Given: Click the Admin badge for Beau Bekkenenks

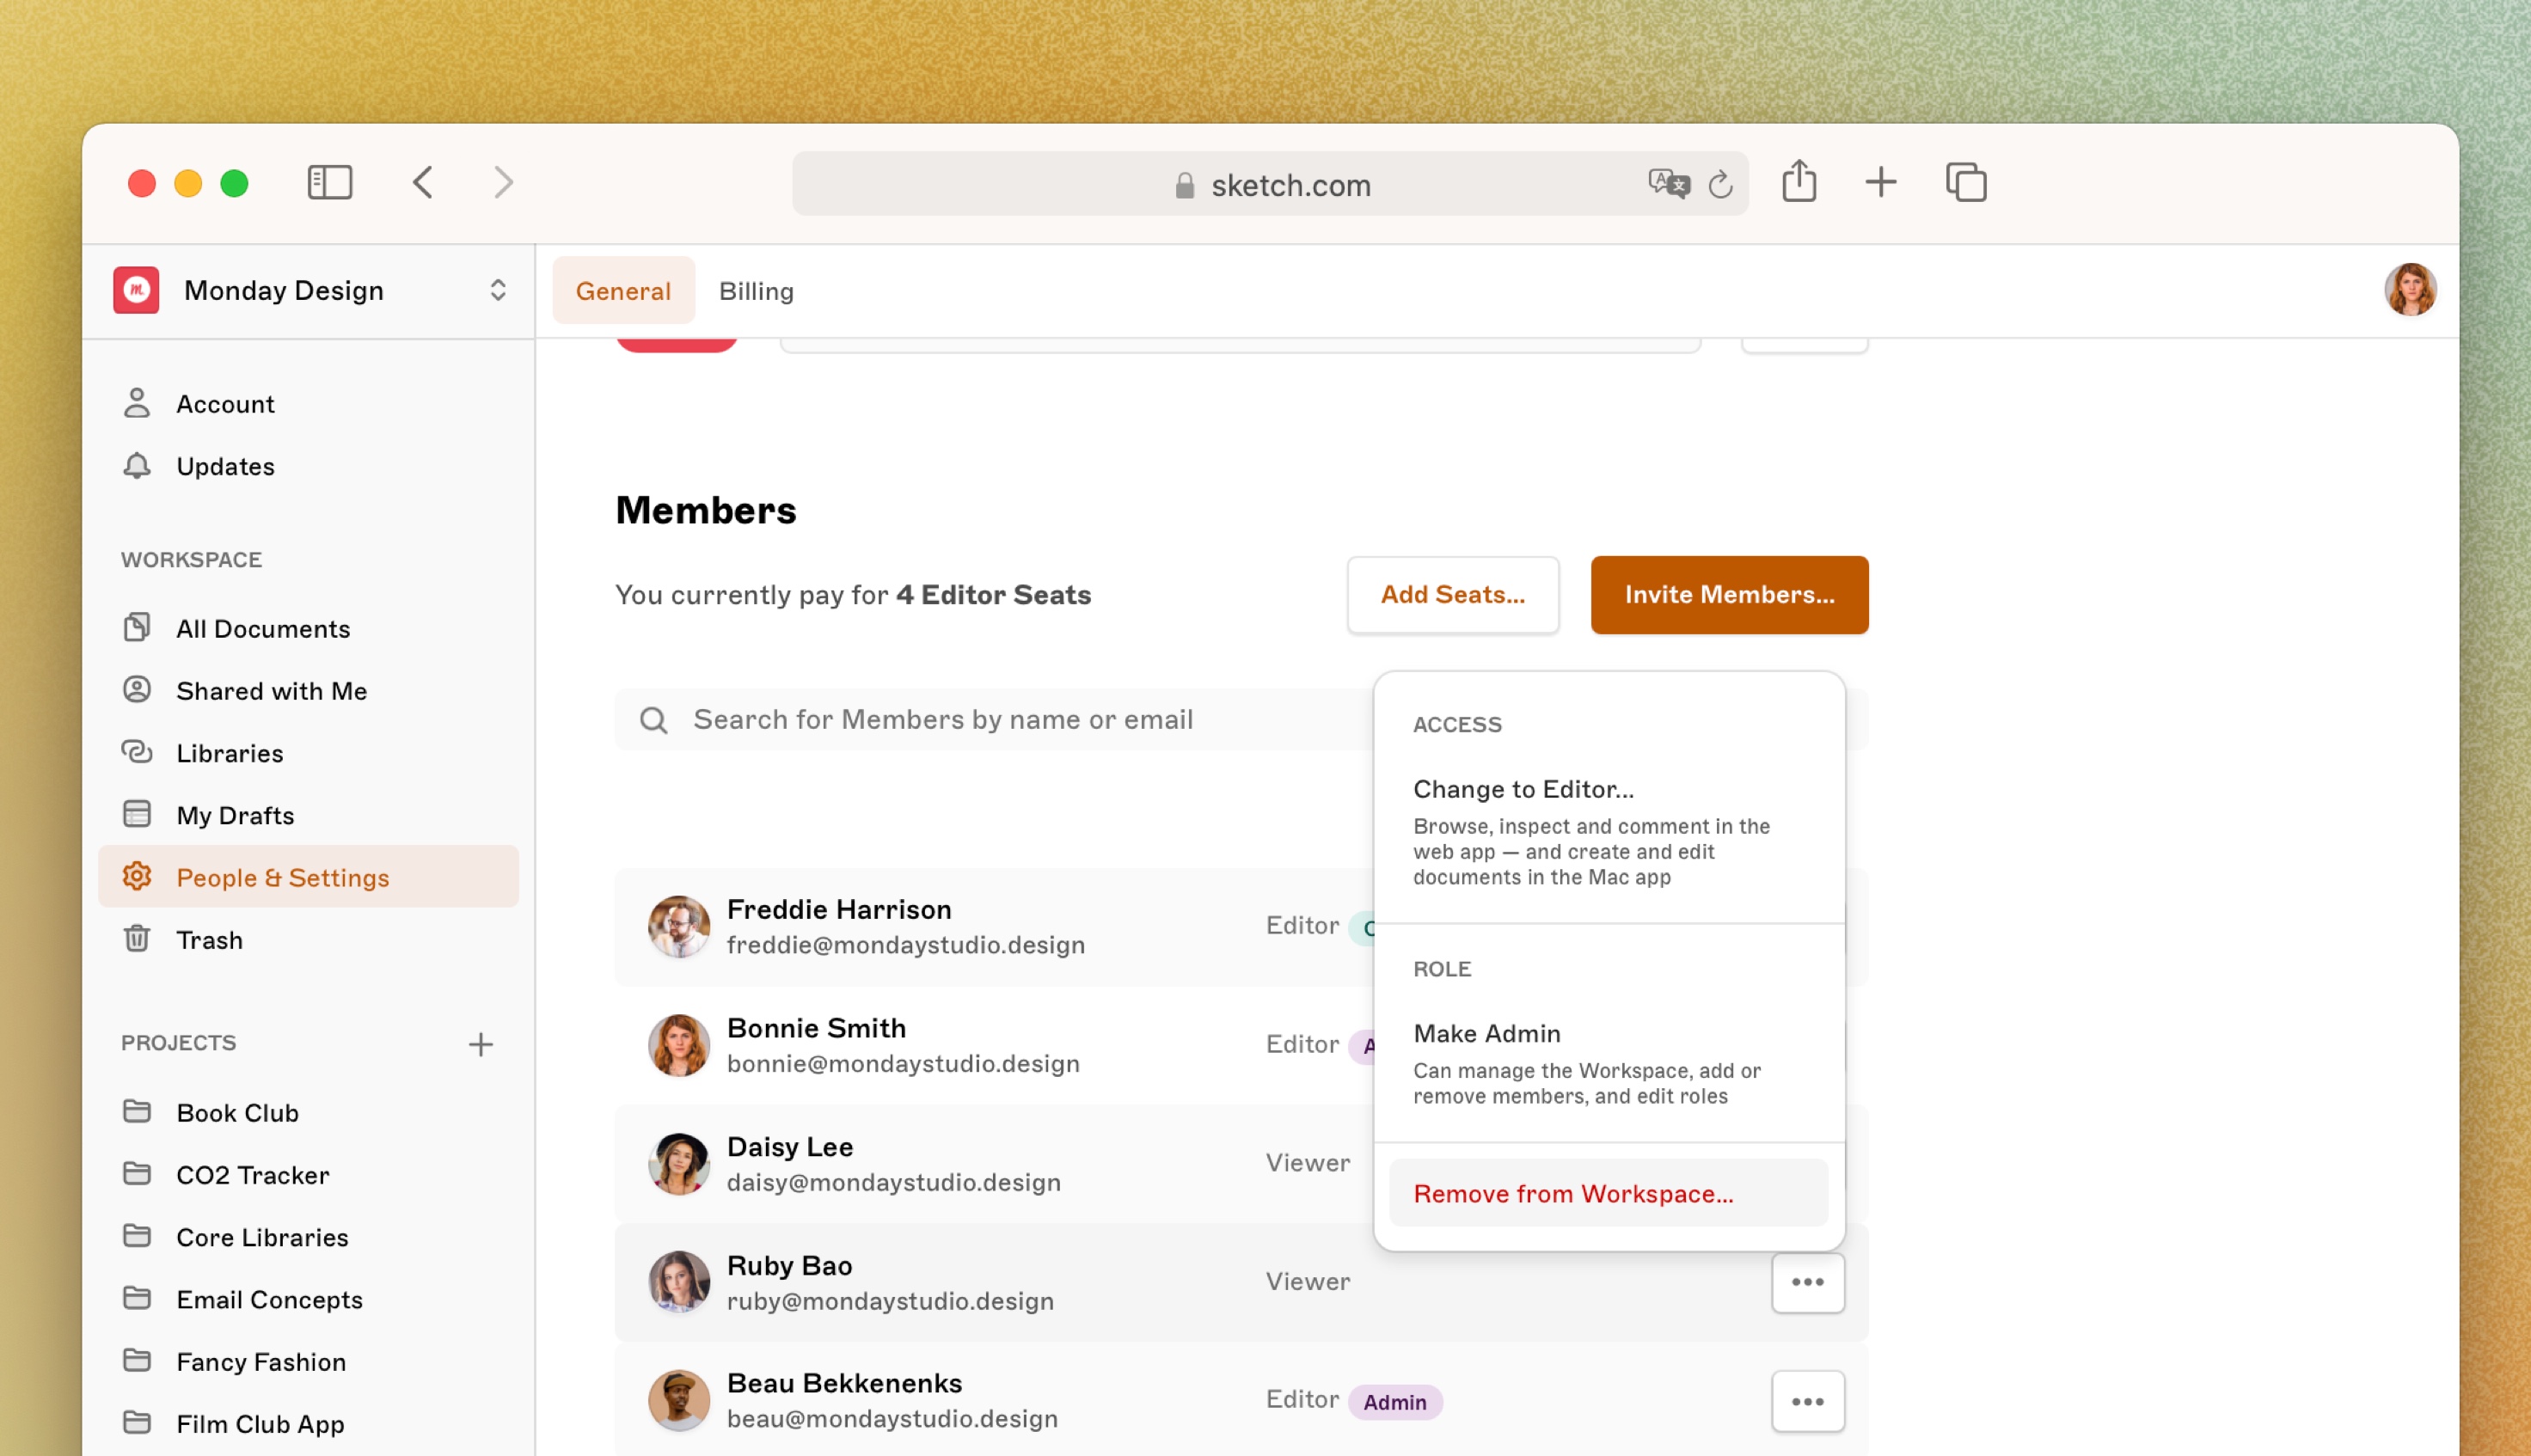Looking at the screenshot, I should [x=1394, y=1401].
